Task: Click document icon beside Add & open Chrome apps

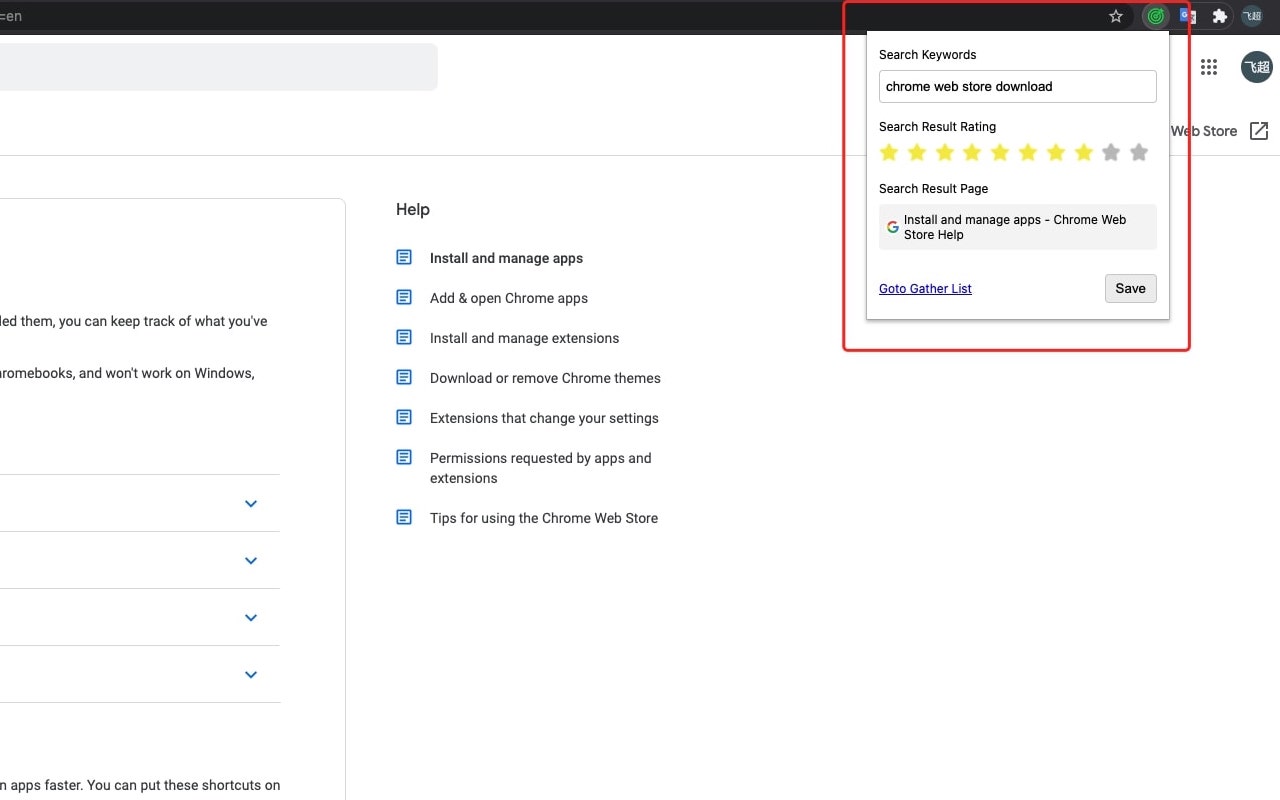Action: point(404,297)
